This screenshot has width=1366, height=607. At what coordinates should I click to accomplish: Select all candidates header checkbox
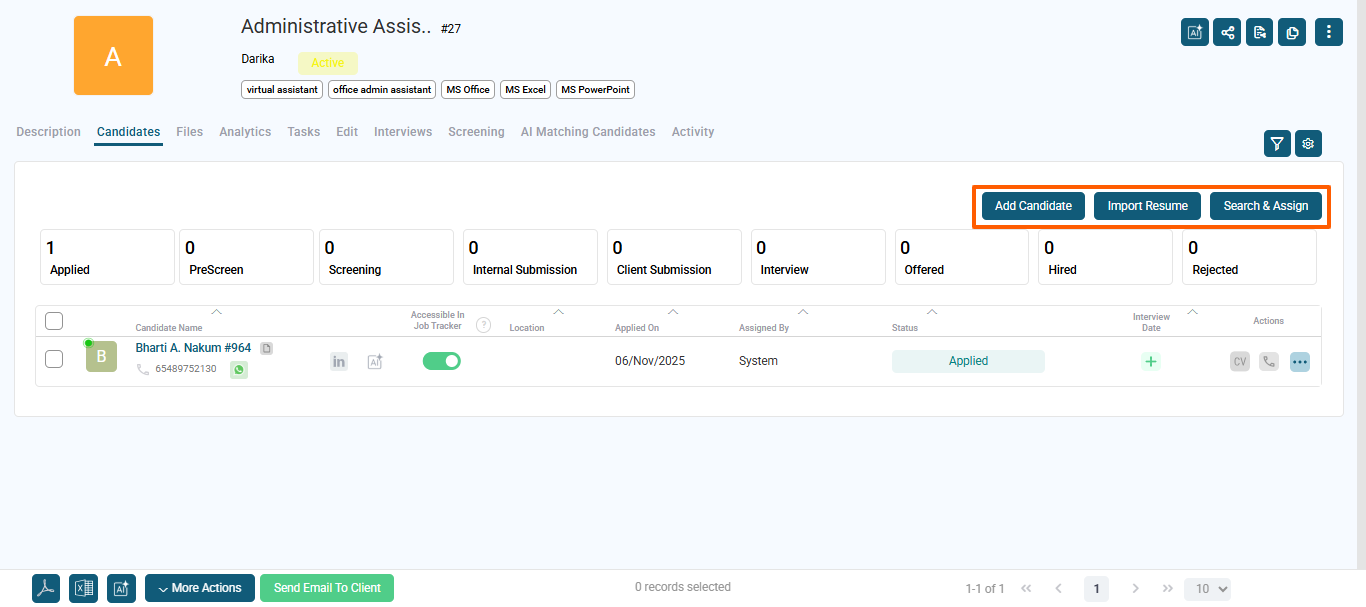(54, 321)
